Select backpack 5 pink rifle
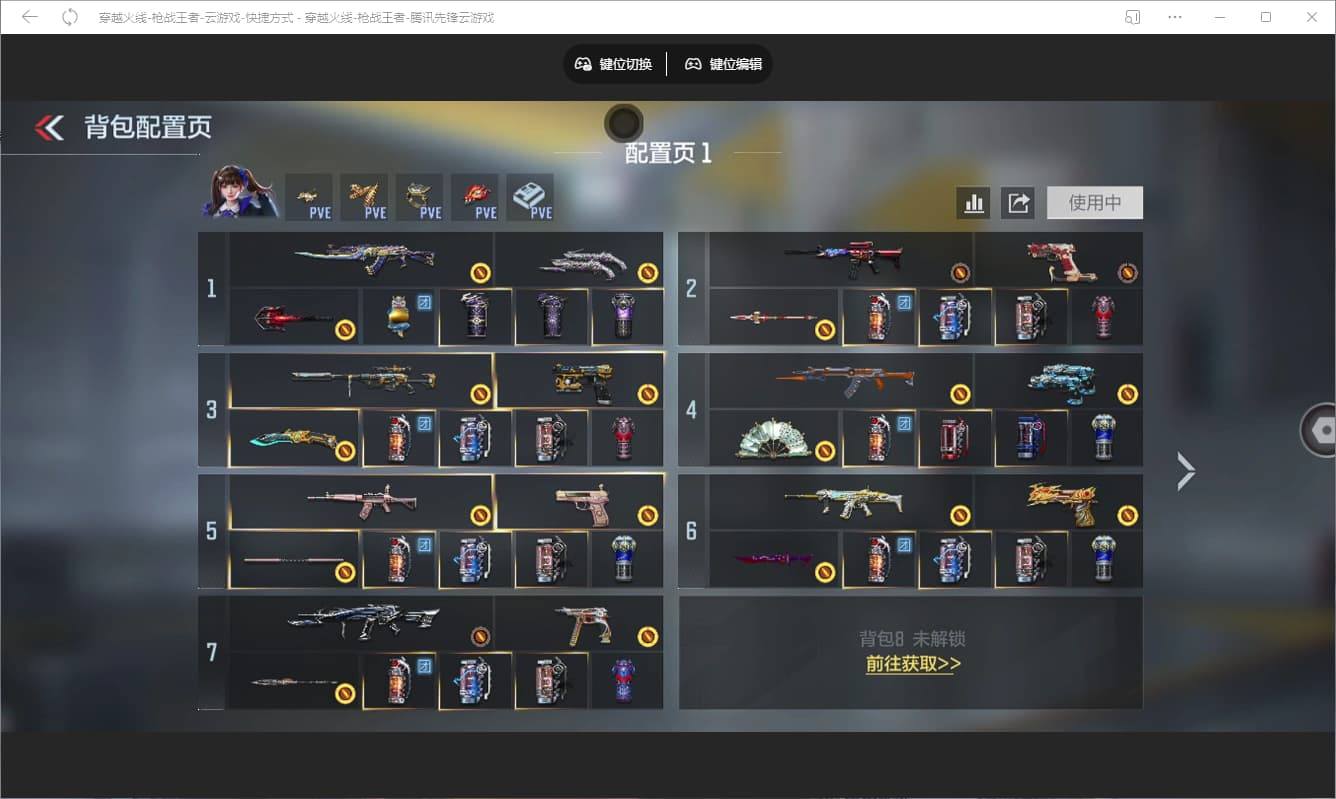The width and height of the screenshot is (1336, 799). coord(361,502)
